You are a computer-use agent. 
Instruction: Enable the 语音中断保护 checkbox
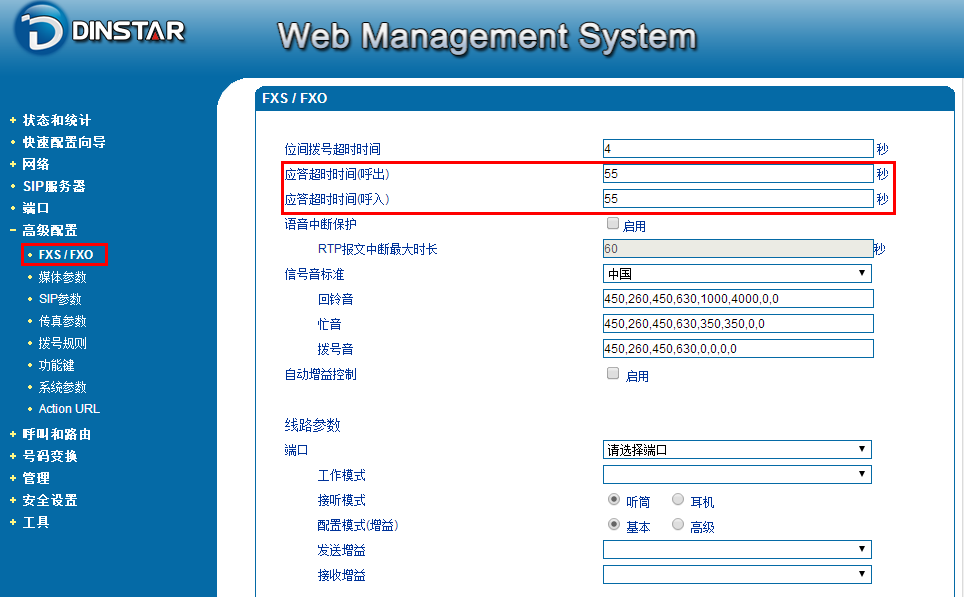click(613, 224)
